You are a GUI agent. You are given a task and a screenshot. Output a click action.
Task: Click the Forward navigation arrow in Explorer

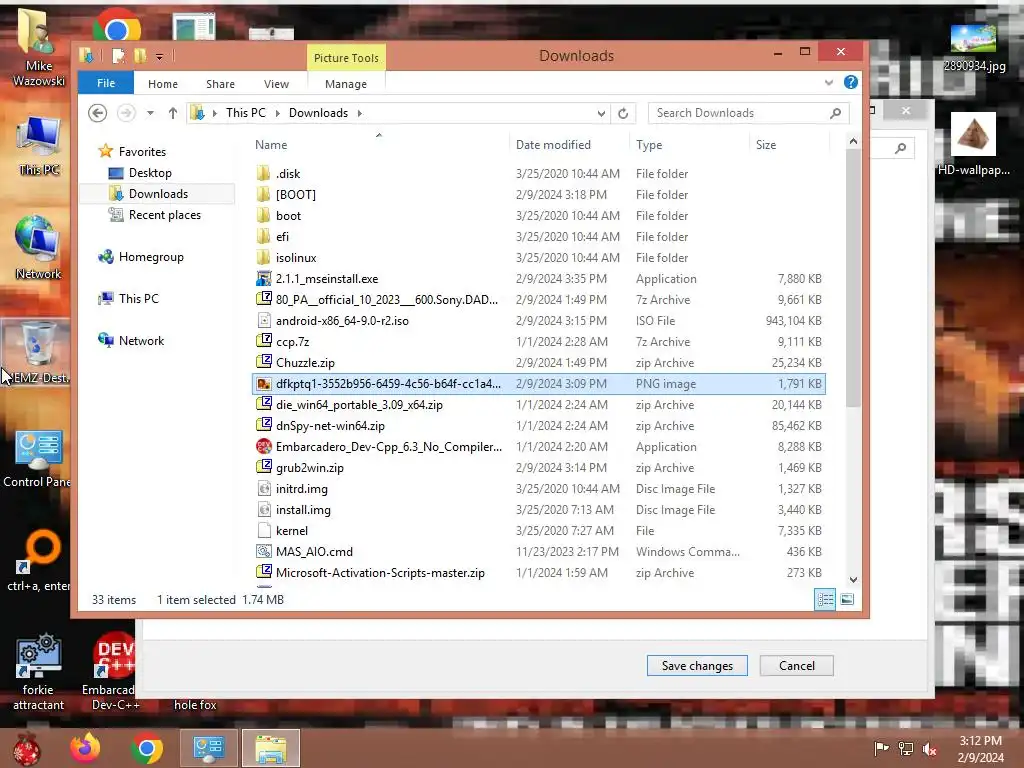click(126, 113)
